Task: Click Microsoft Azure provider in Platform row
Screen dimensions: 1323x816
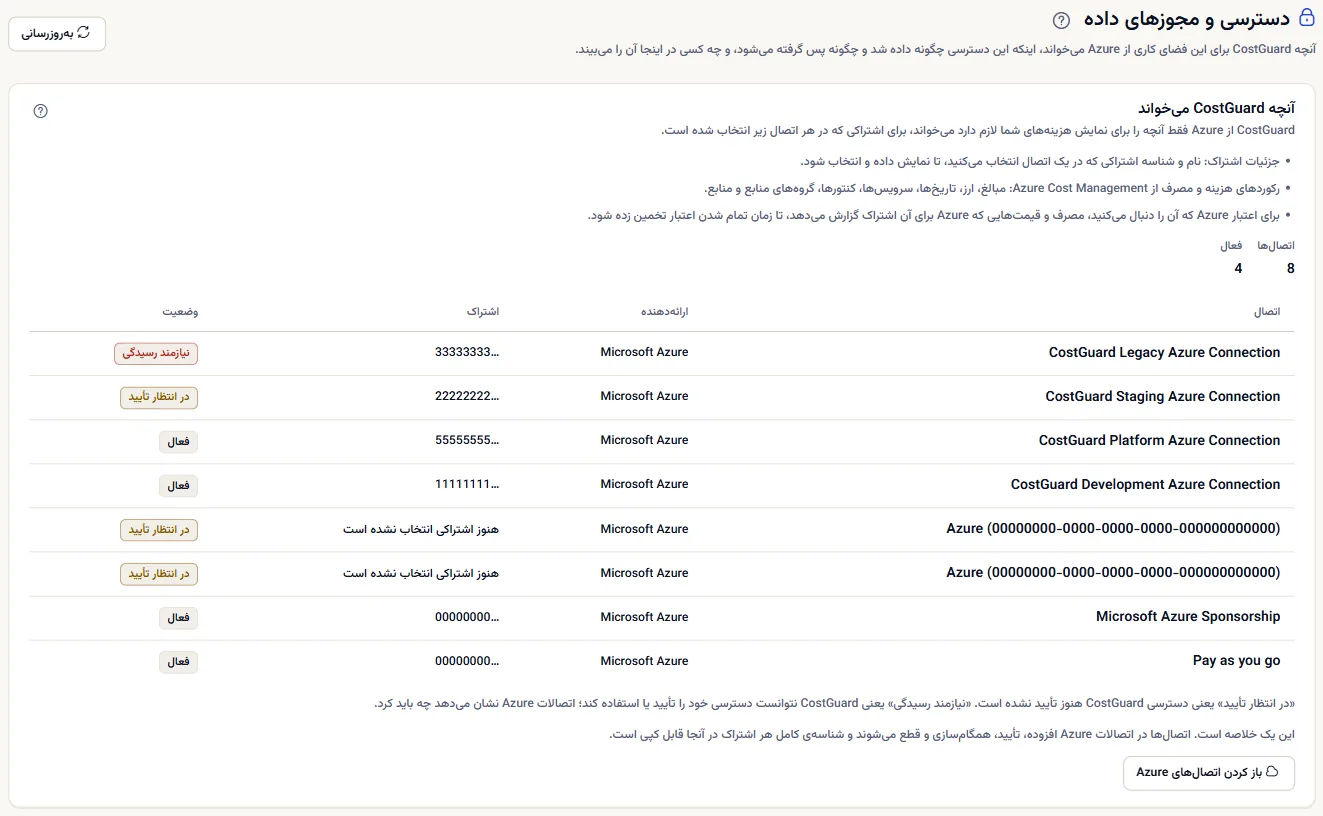Action: pyautogui.click(x=644, y=440)
